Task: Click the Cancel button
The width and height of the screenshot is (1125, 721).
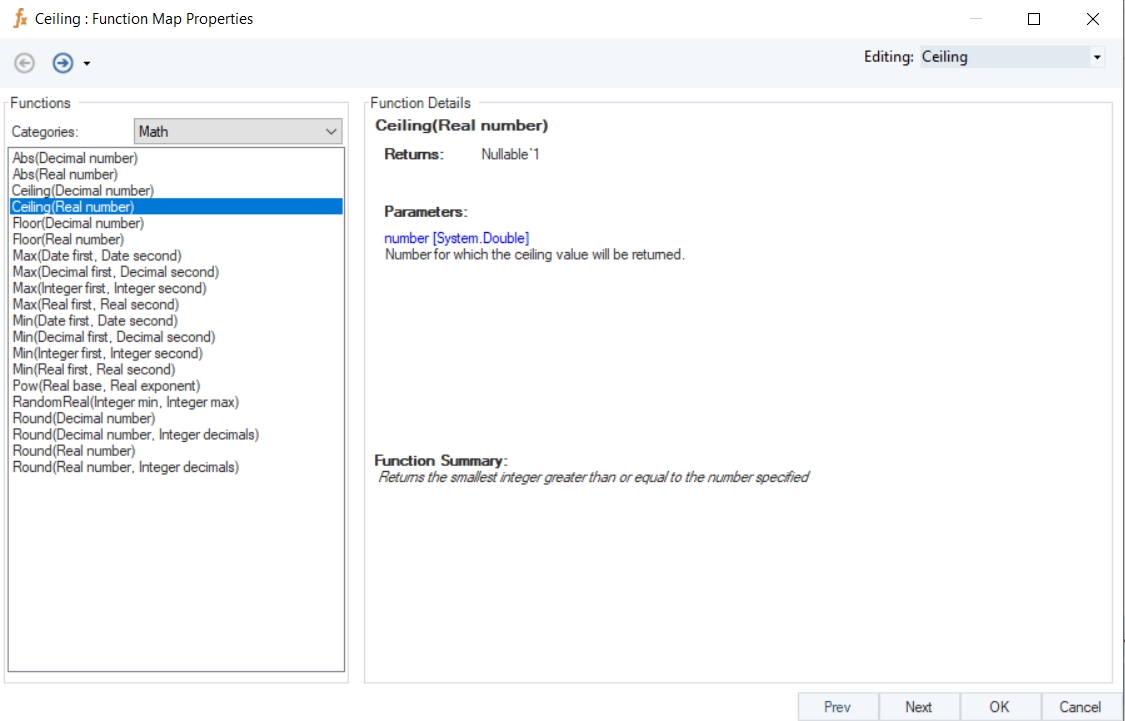Action: pos(1080,706)
